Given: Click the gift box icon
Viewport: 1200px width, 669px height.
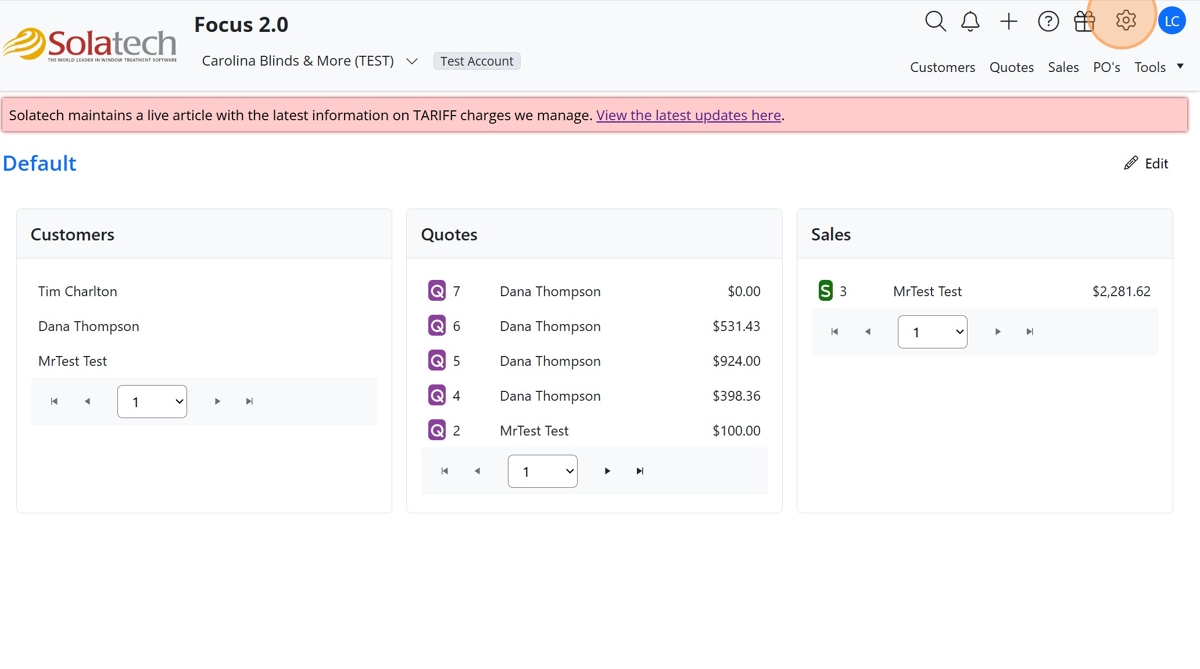Looking at the screenshot, I should click(x=1084, y=21).
